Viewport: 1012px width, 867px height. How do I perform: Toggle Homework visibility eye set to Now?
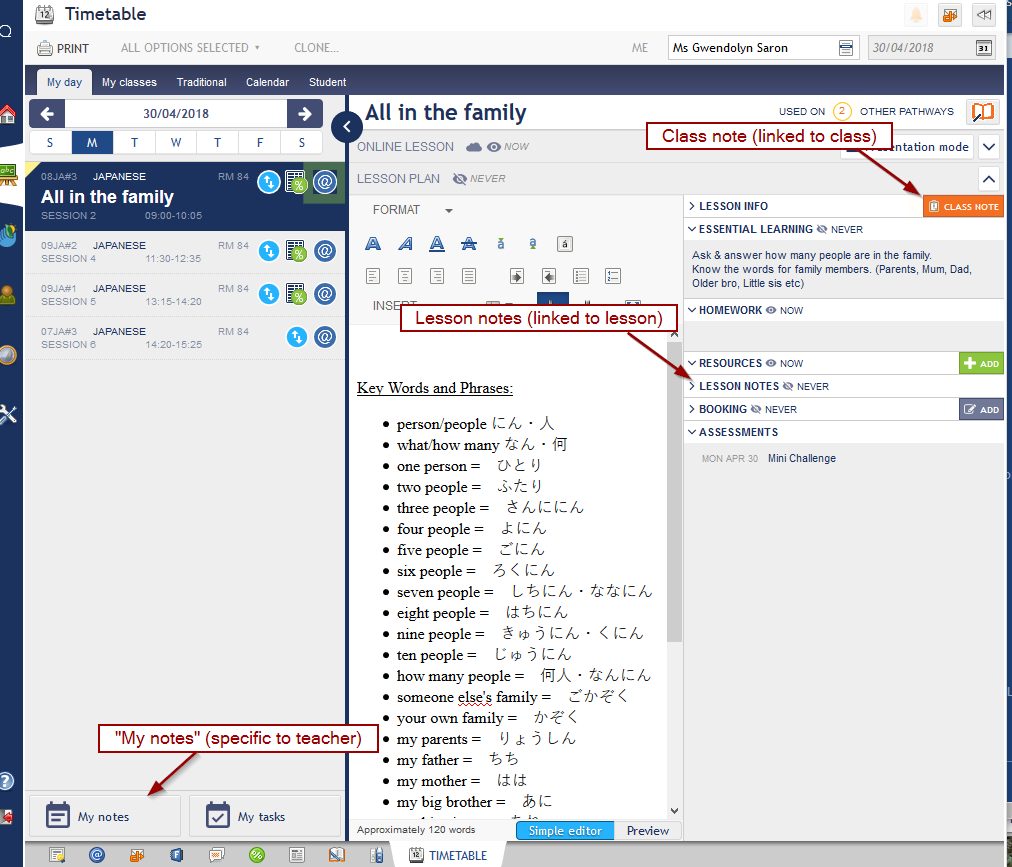771,311
